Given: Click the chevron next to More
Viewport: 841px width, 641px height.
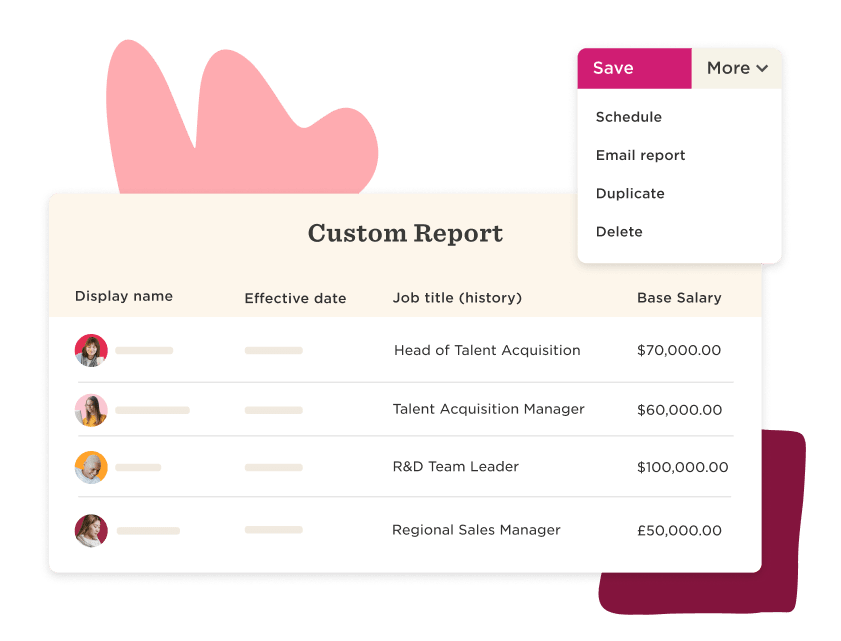Looking at the screenshot, I should pos(763,68).
